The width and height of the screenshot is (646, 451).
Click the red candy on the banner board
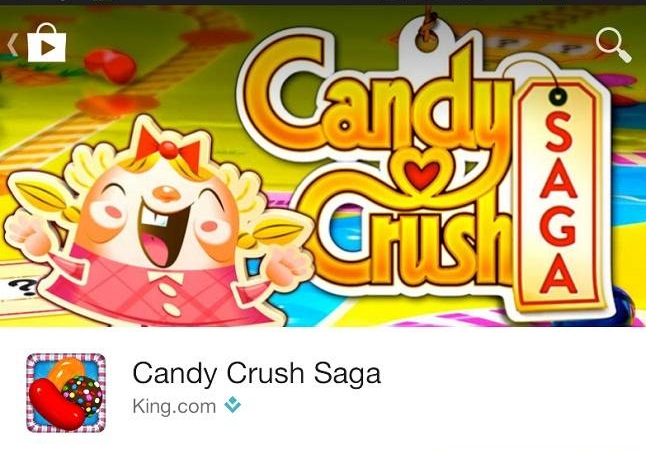(x=110, y=65)
